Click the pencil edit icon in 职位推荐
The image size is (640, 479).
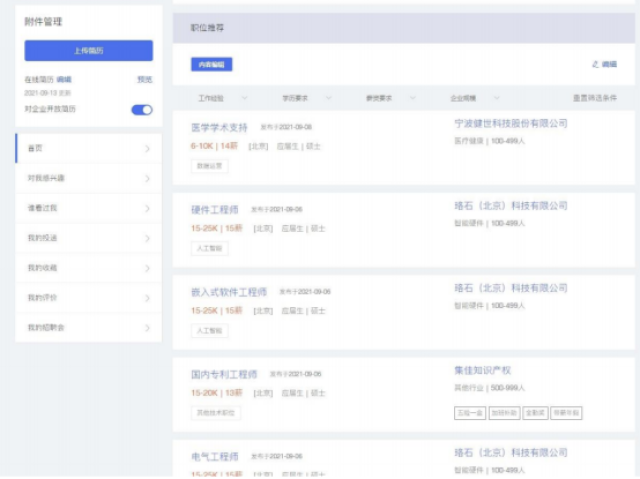click(595, 64)
